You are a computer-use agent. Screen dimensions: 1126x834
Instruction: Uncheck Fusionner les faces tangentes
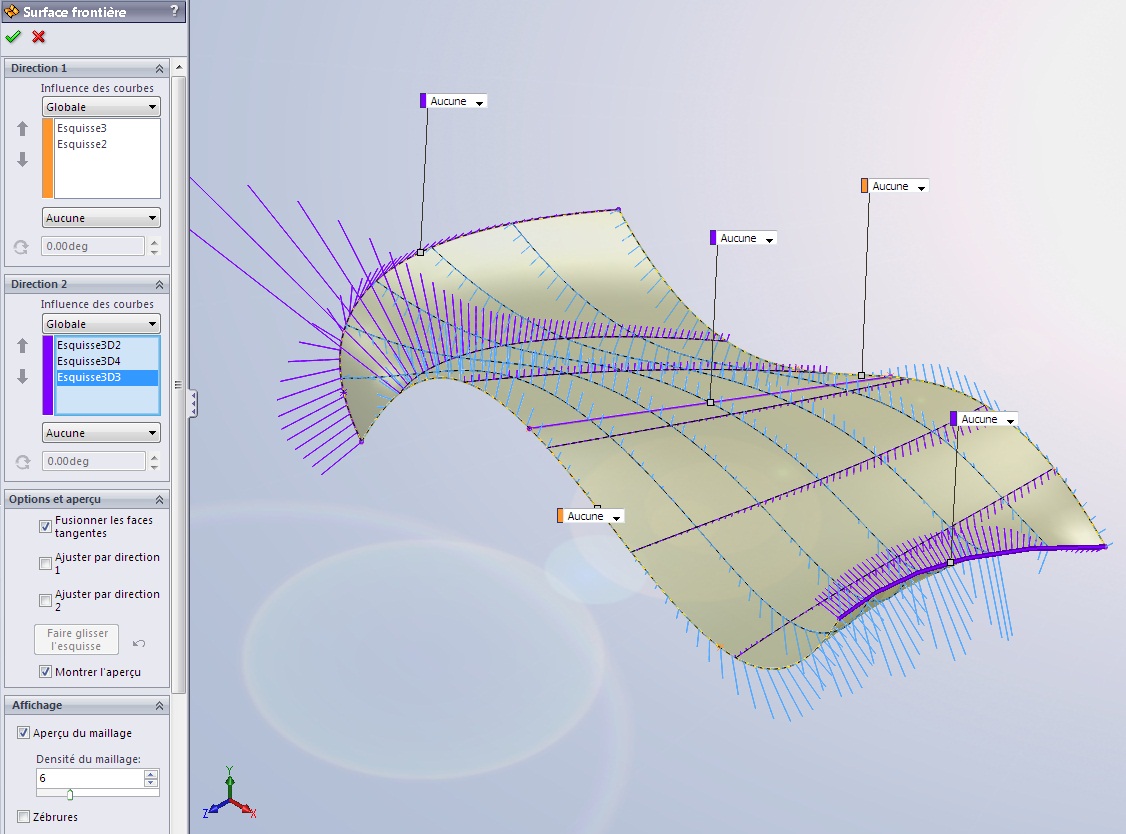click(x=45, y=526)
